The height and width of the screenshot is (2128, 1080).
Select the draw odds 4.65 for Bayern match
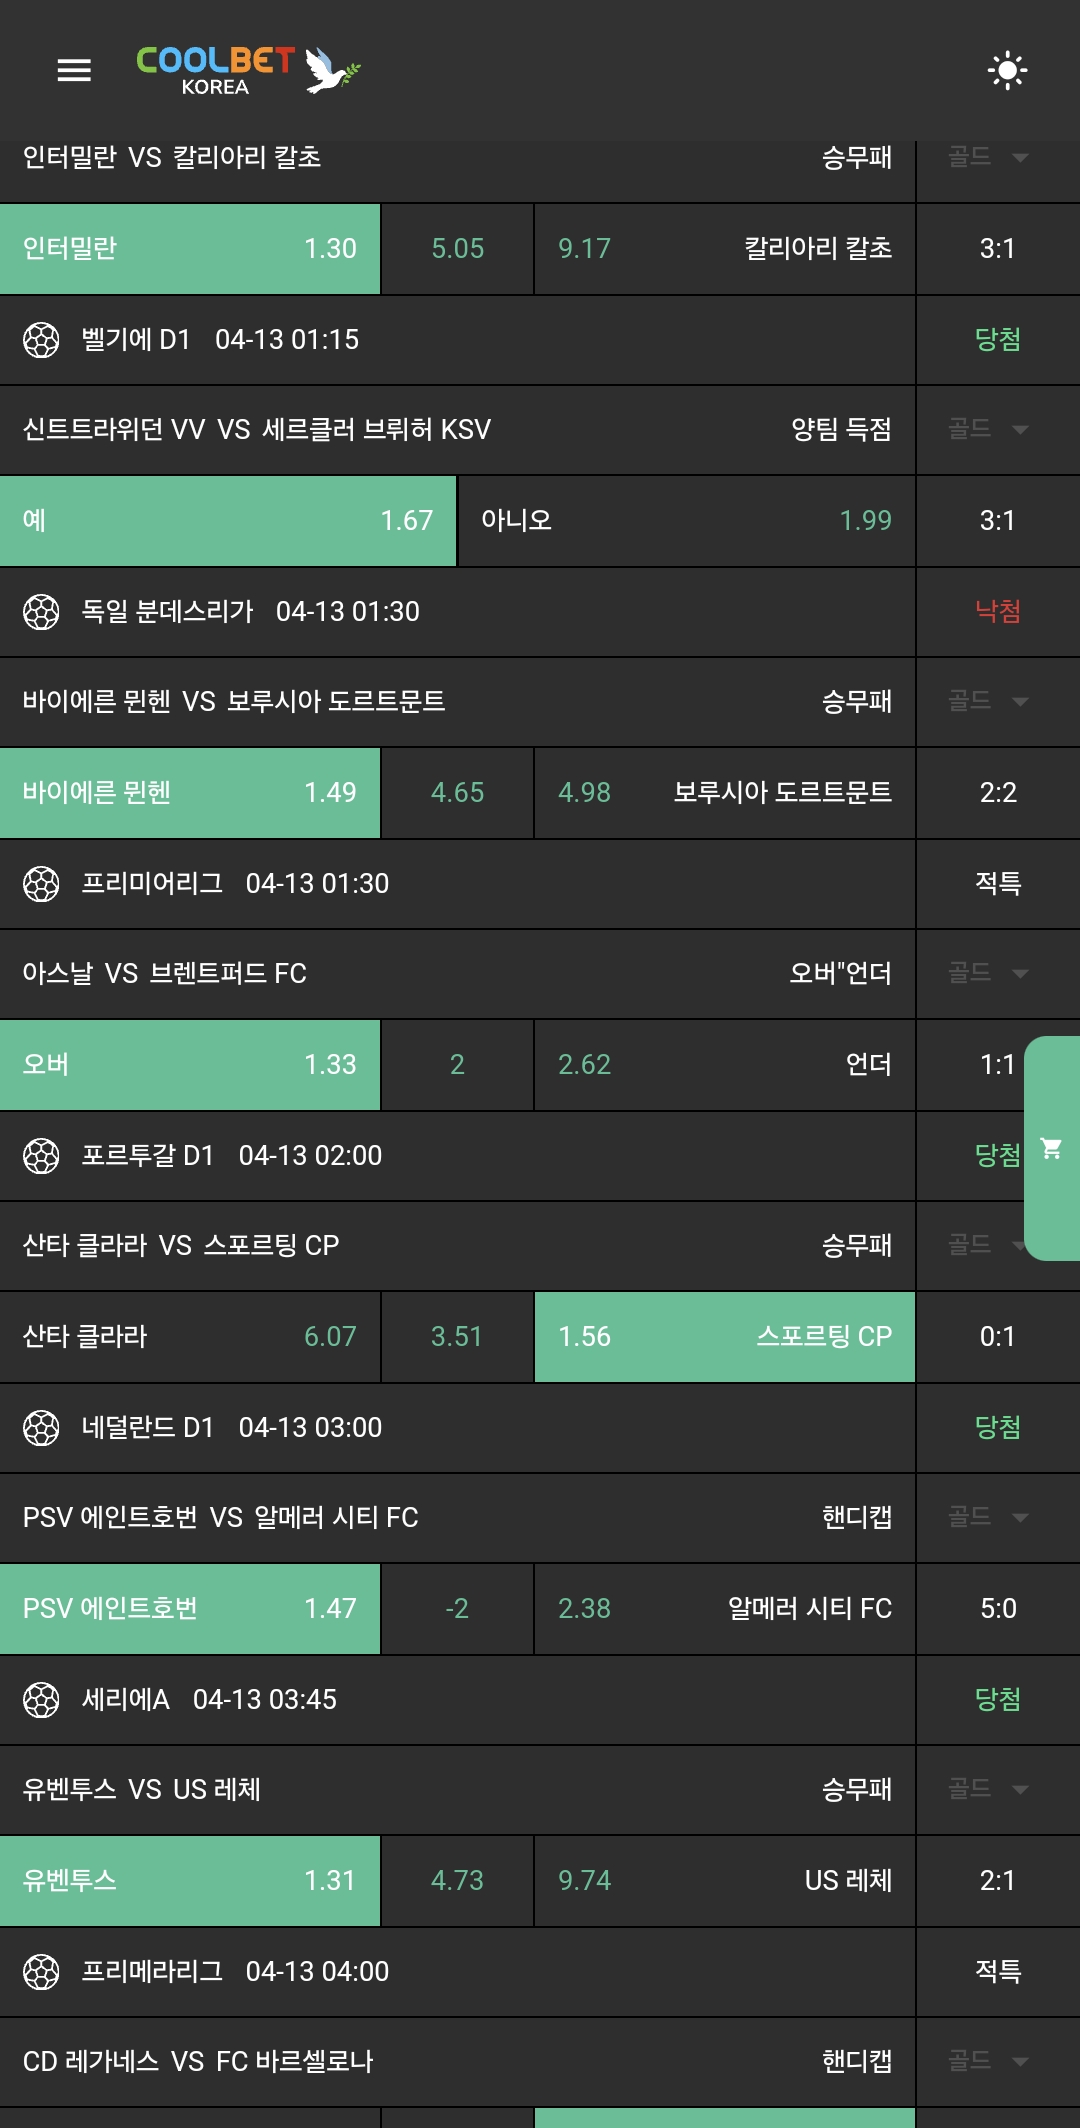(x=457, y=793)
